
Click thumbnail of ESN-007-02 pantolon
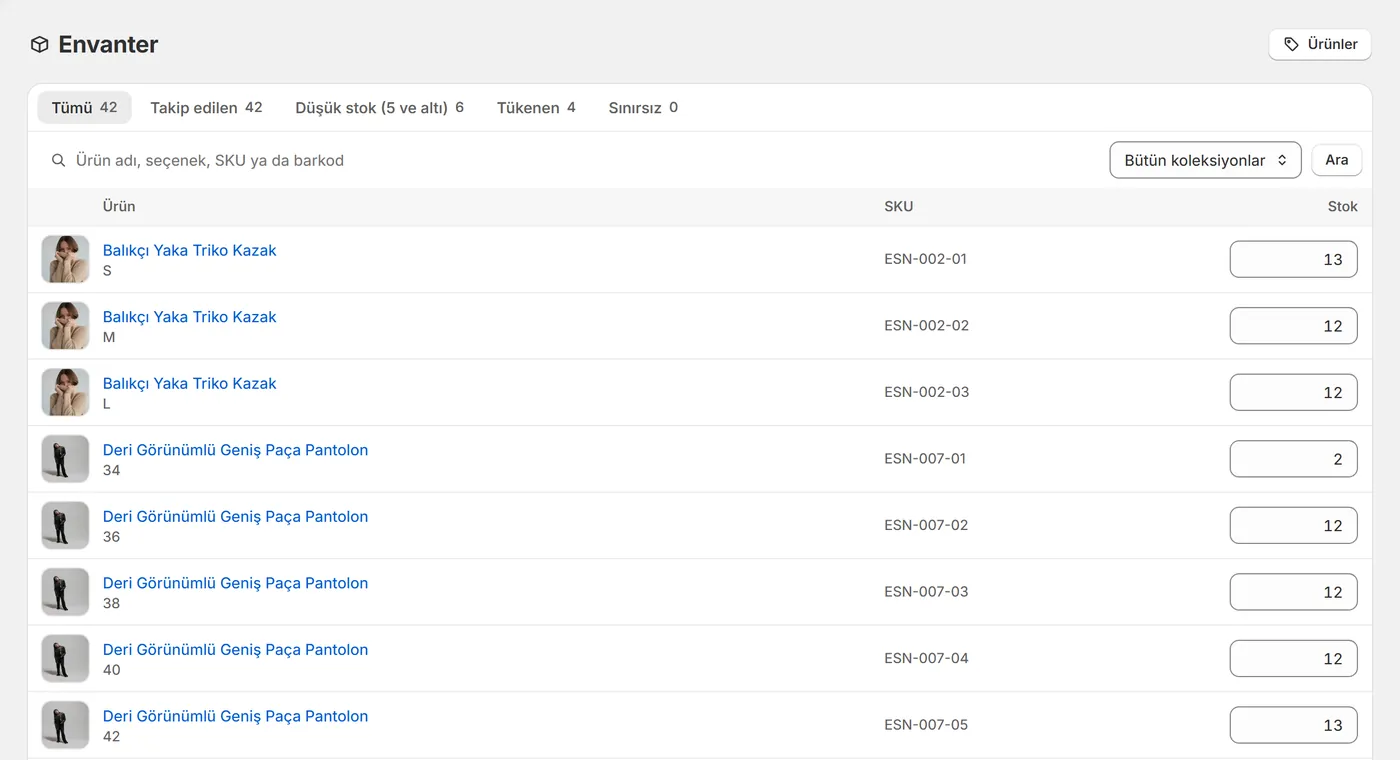click(x=65, y=525)
